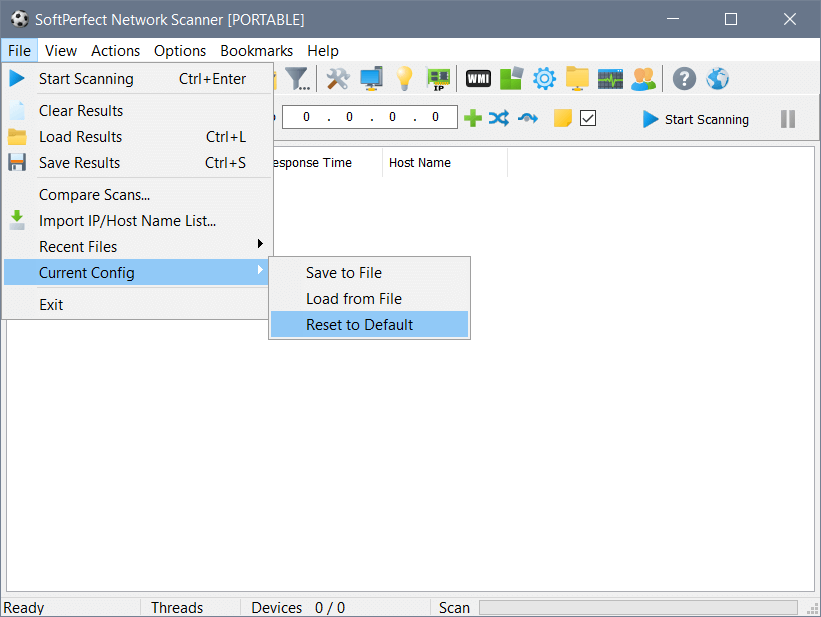Choose Exit from File menu

tap(136, 305)
